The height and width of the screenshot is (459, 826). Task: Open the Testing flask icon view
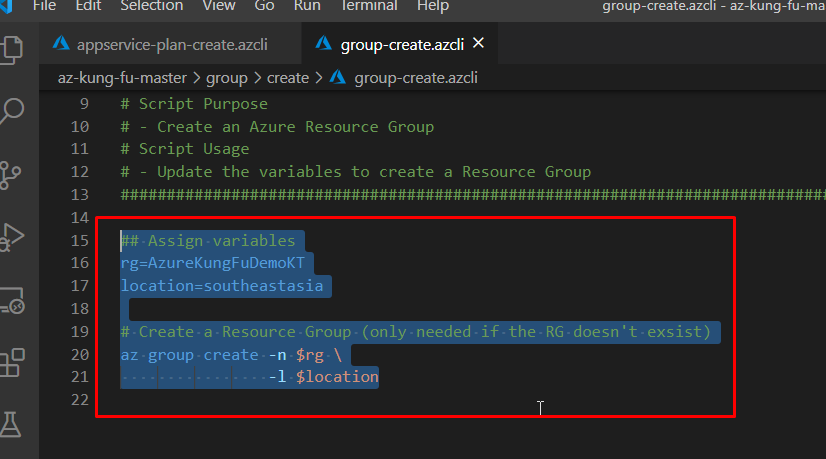tap(12, 425)
